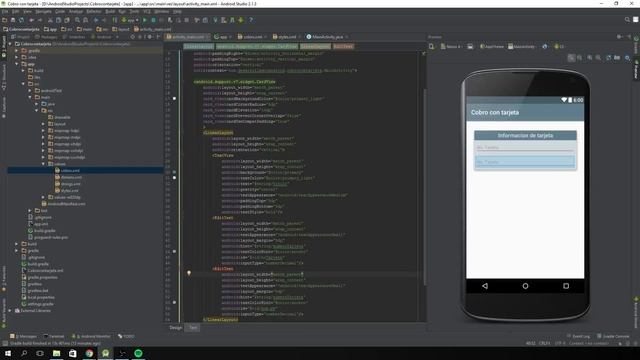The height and width of the screenshot is (360, 640).
Task: Open the Gradle Console
Action: (x=613, y=336)
